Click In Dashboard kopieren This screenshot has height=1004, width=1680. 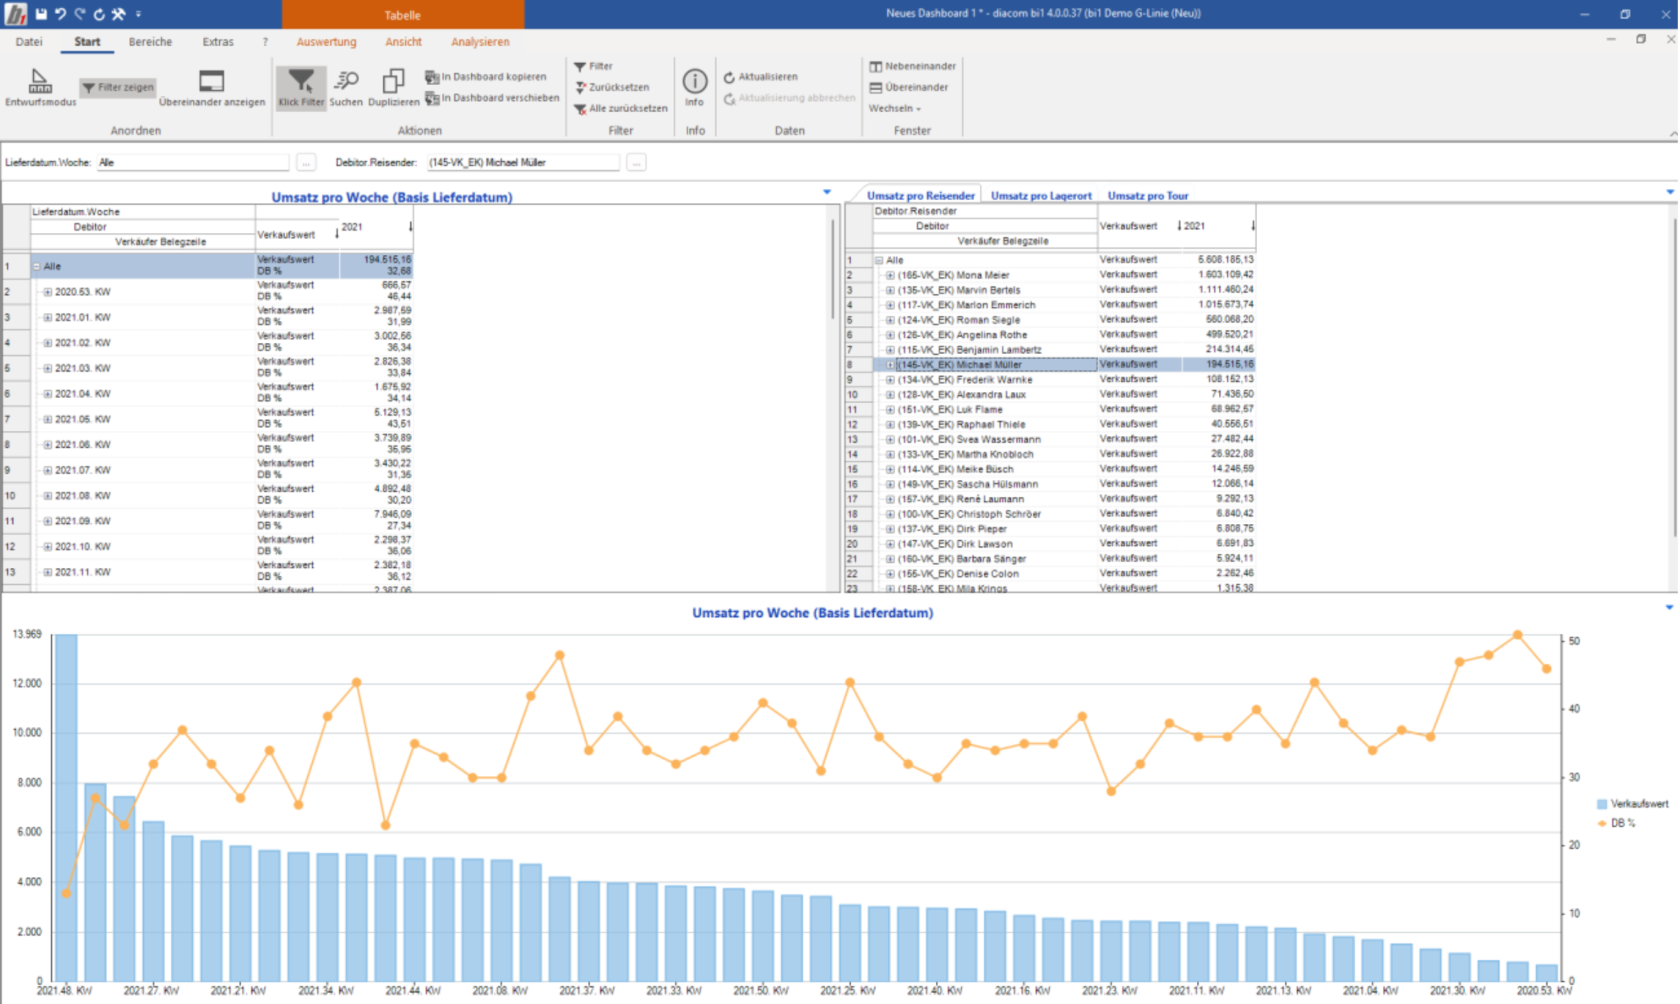(486, 77)
